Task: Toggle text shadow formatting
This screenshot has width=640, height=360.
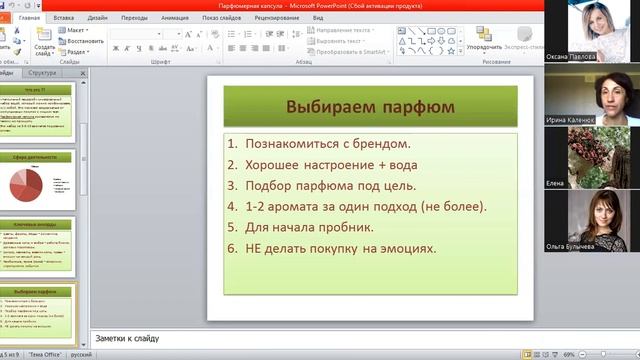Action: pyautogui.click(x=151, y=49)
